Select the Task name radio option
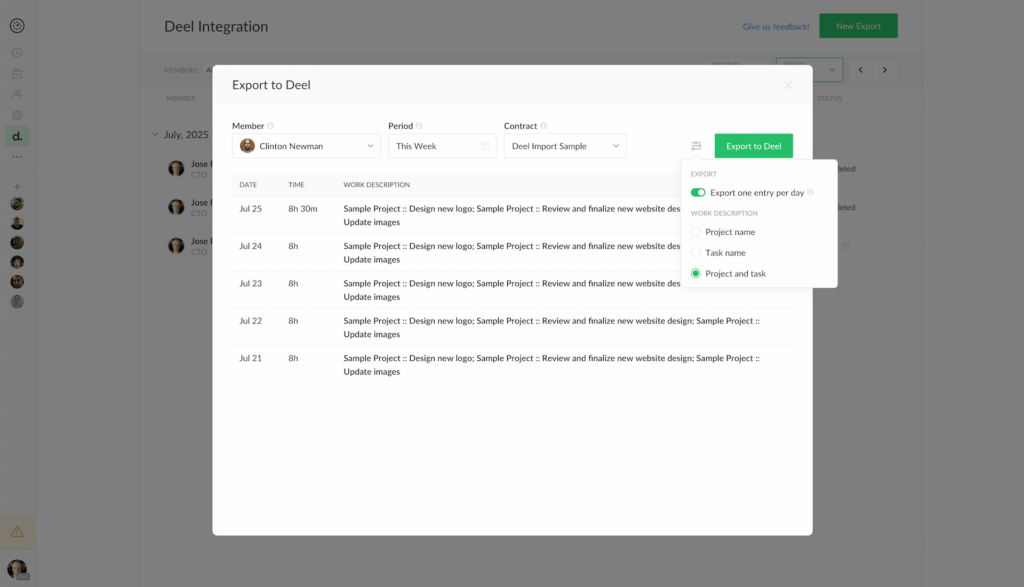Image resolution: width=1024 pixels, height=587 pixels. pyautogui.click(x=696, y=253)
